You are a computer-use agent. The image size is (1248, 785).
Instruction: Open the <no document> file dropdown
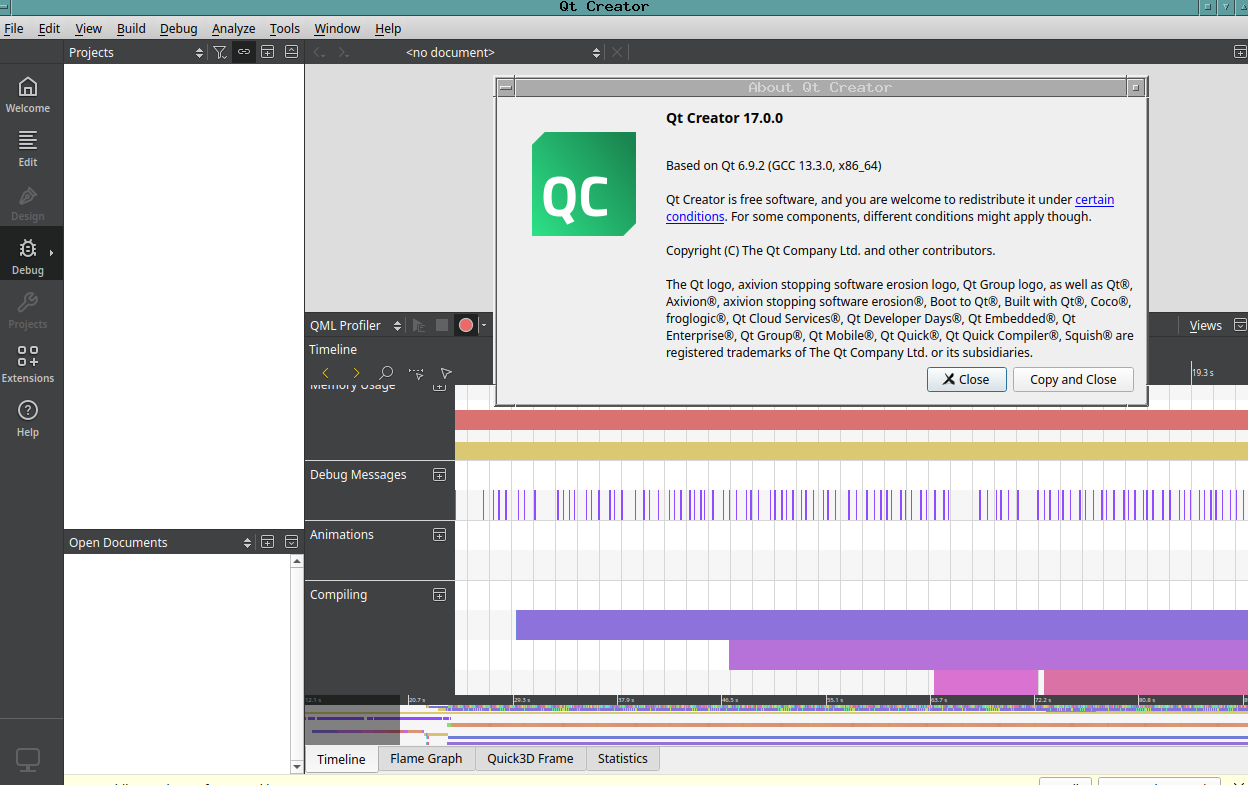pos(502,52)
